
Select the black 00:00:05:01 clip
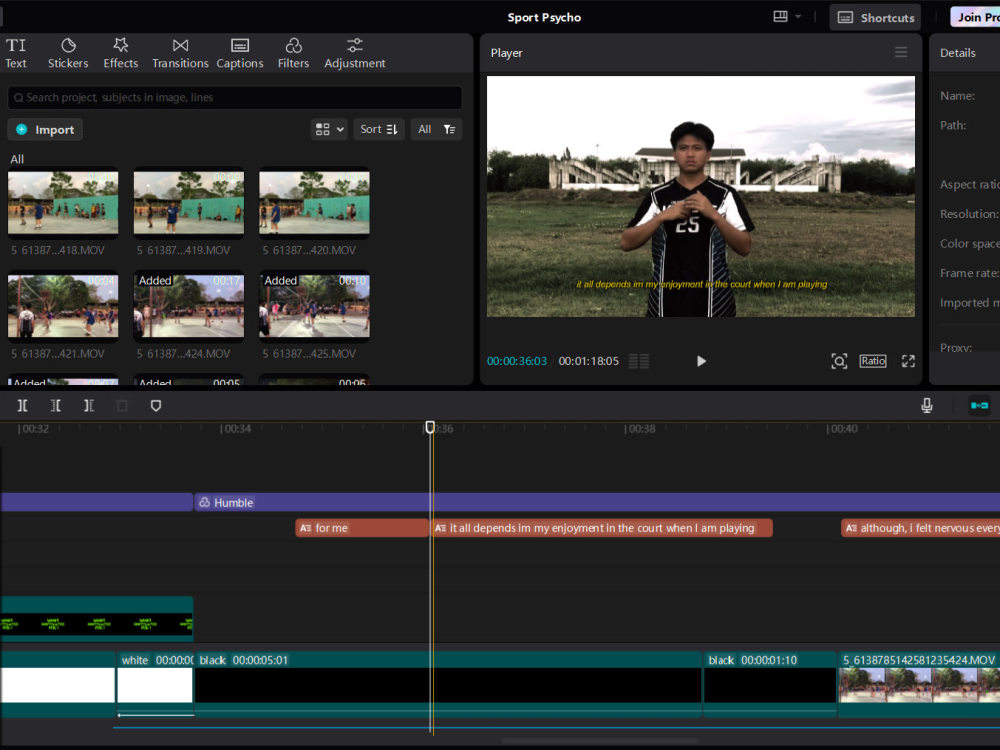pos(448,685)
